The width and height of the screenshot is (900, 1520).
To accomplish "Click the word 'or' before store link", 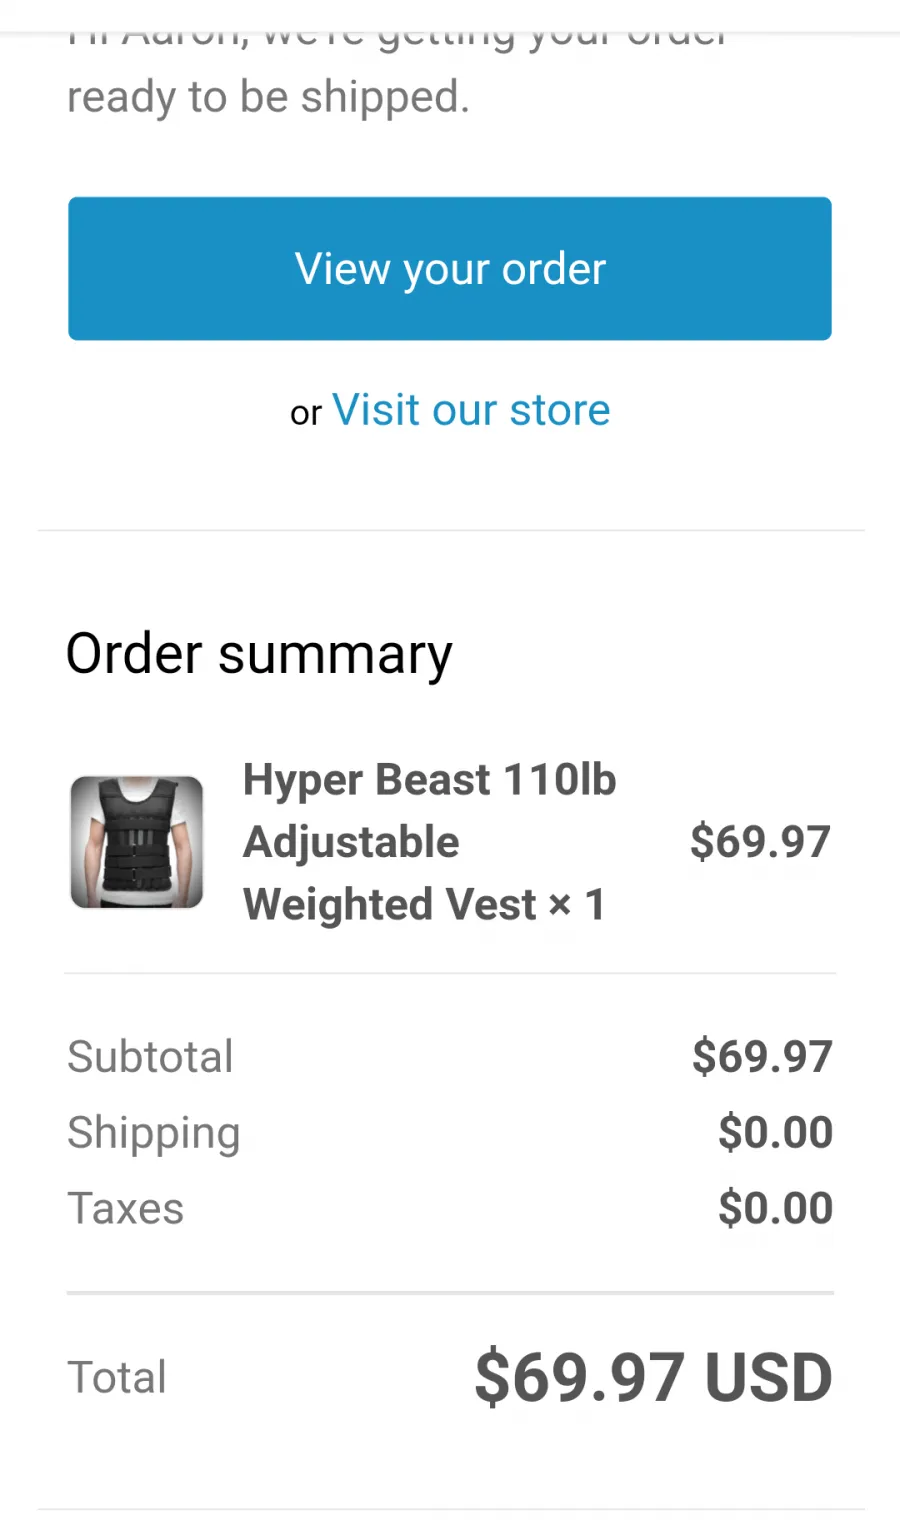I will tap(306, 413).
